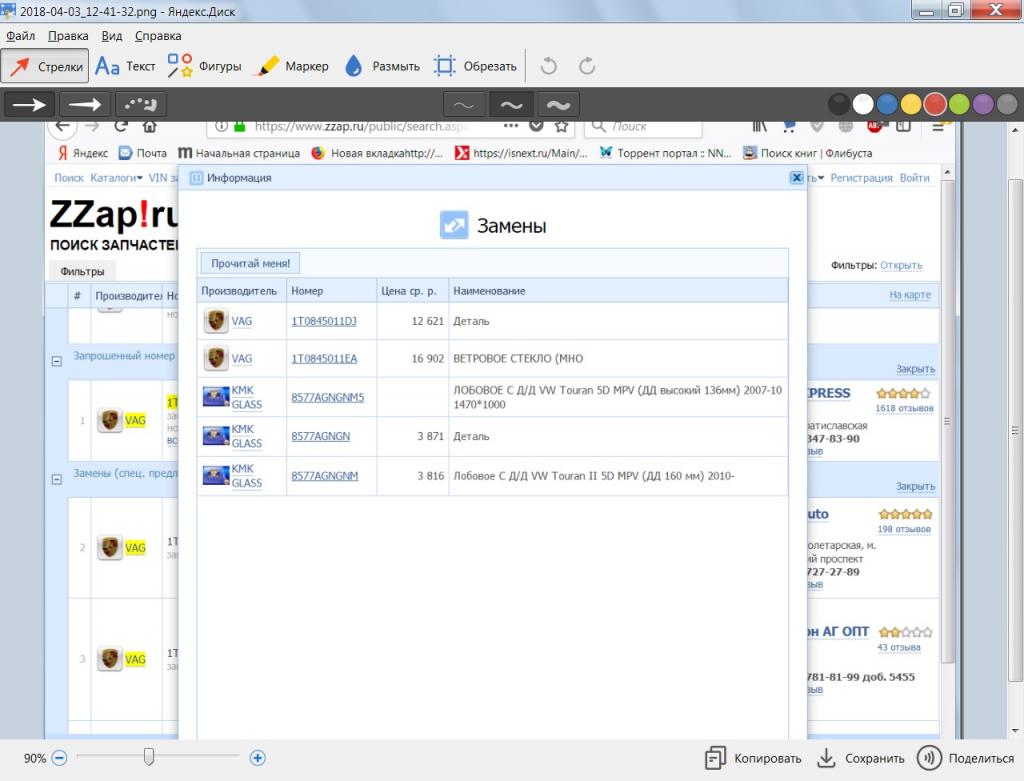Click KMK Glass logo in 8577AGNGNM5 row

coord(216,397)
